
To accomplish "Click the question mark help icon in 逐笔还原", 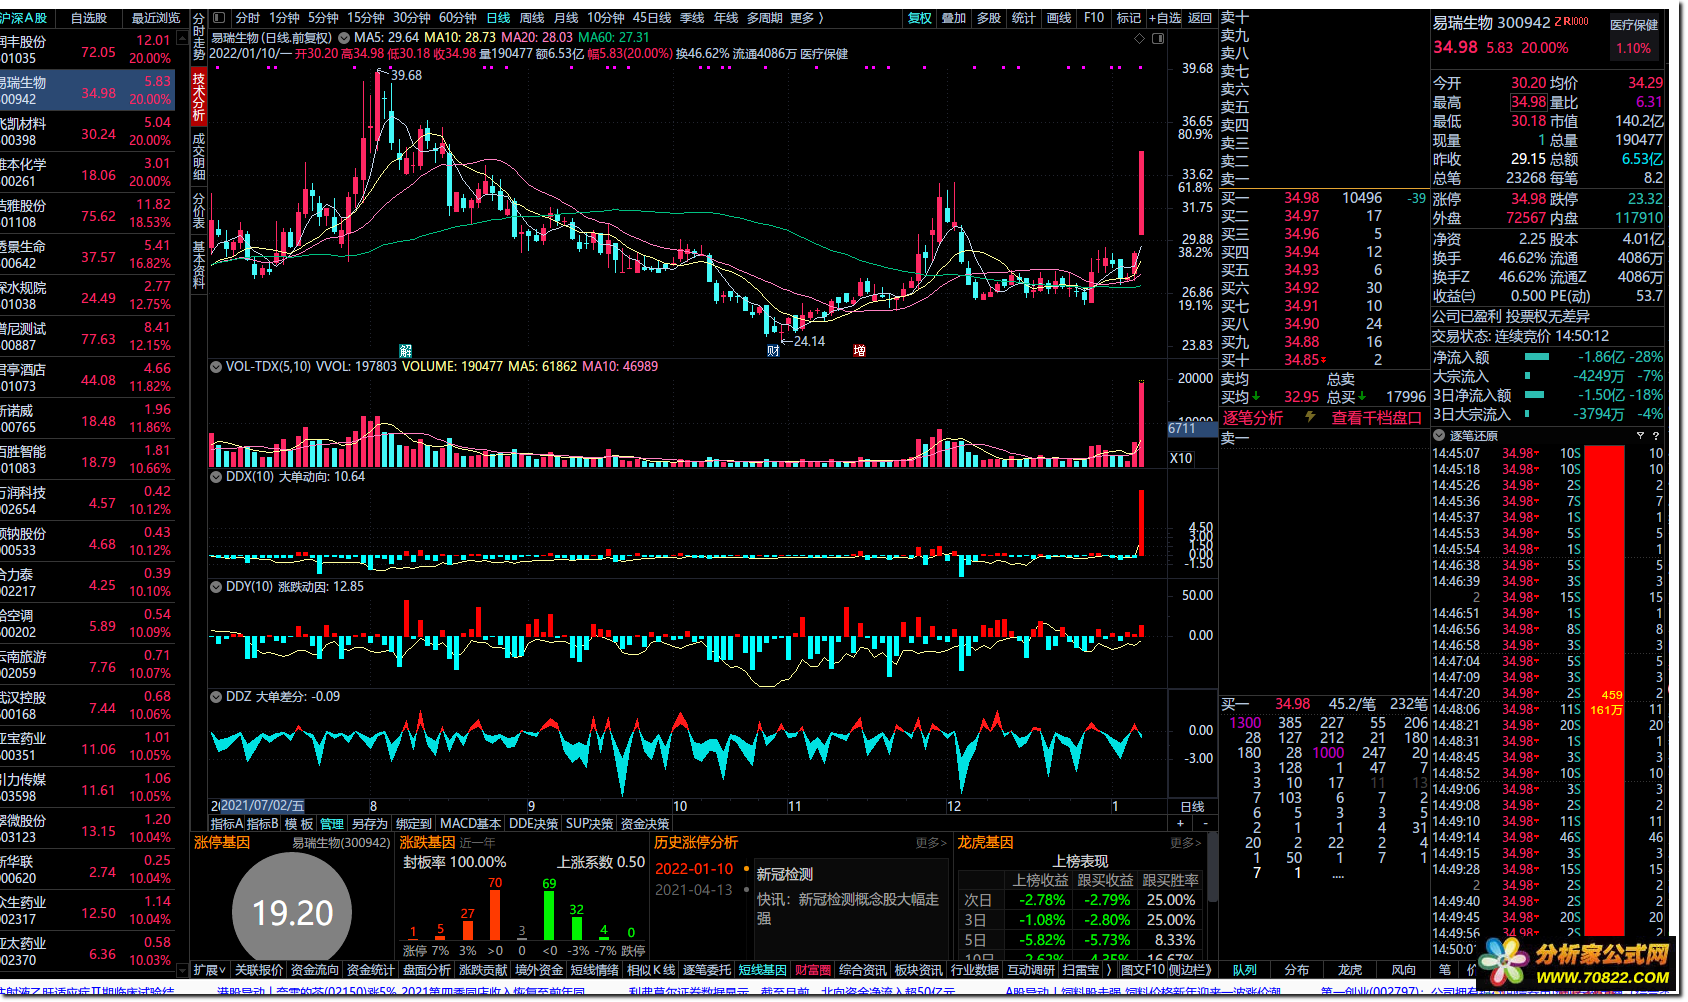I will click(x=1656, y=435).
